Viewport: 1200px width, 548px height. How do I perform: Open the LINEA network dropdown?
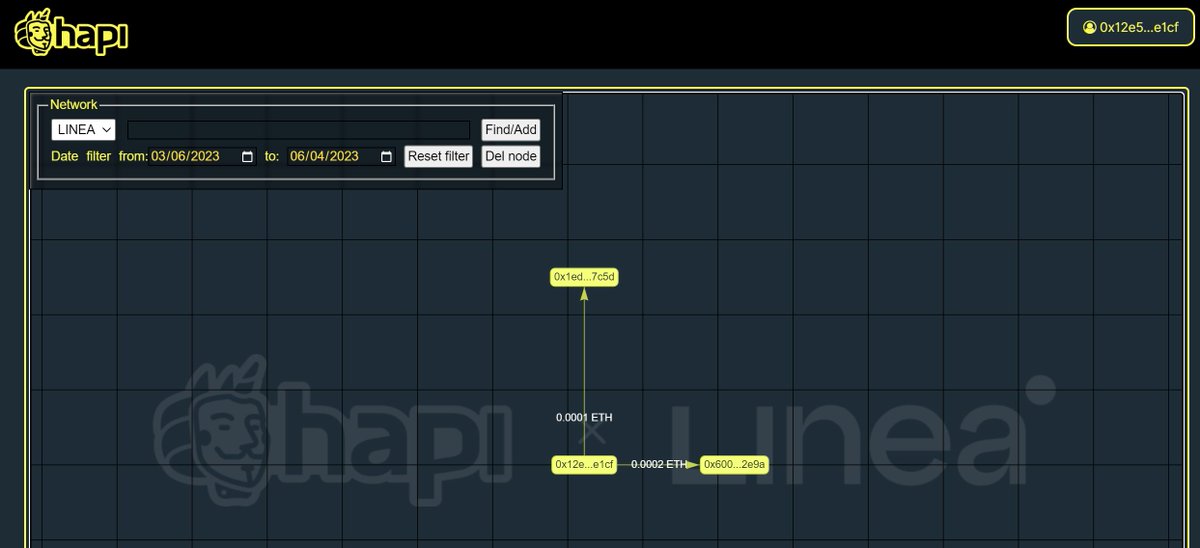point(84,130)
